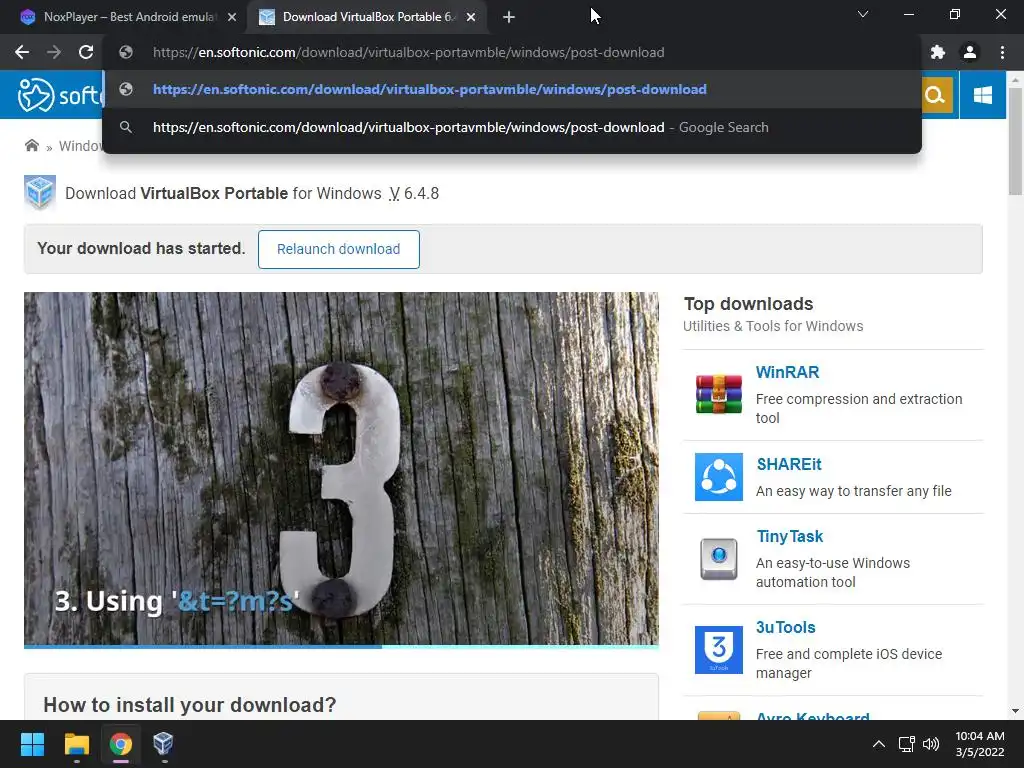Open the Chrome three-dot menu
The height and width of the screenshot is (768, 1024).
1002,52
